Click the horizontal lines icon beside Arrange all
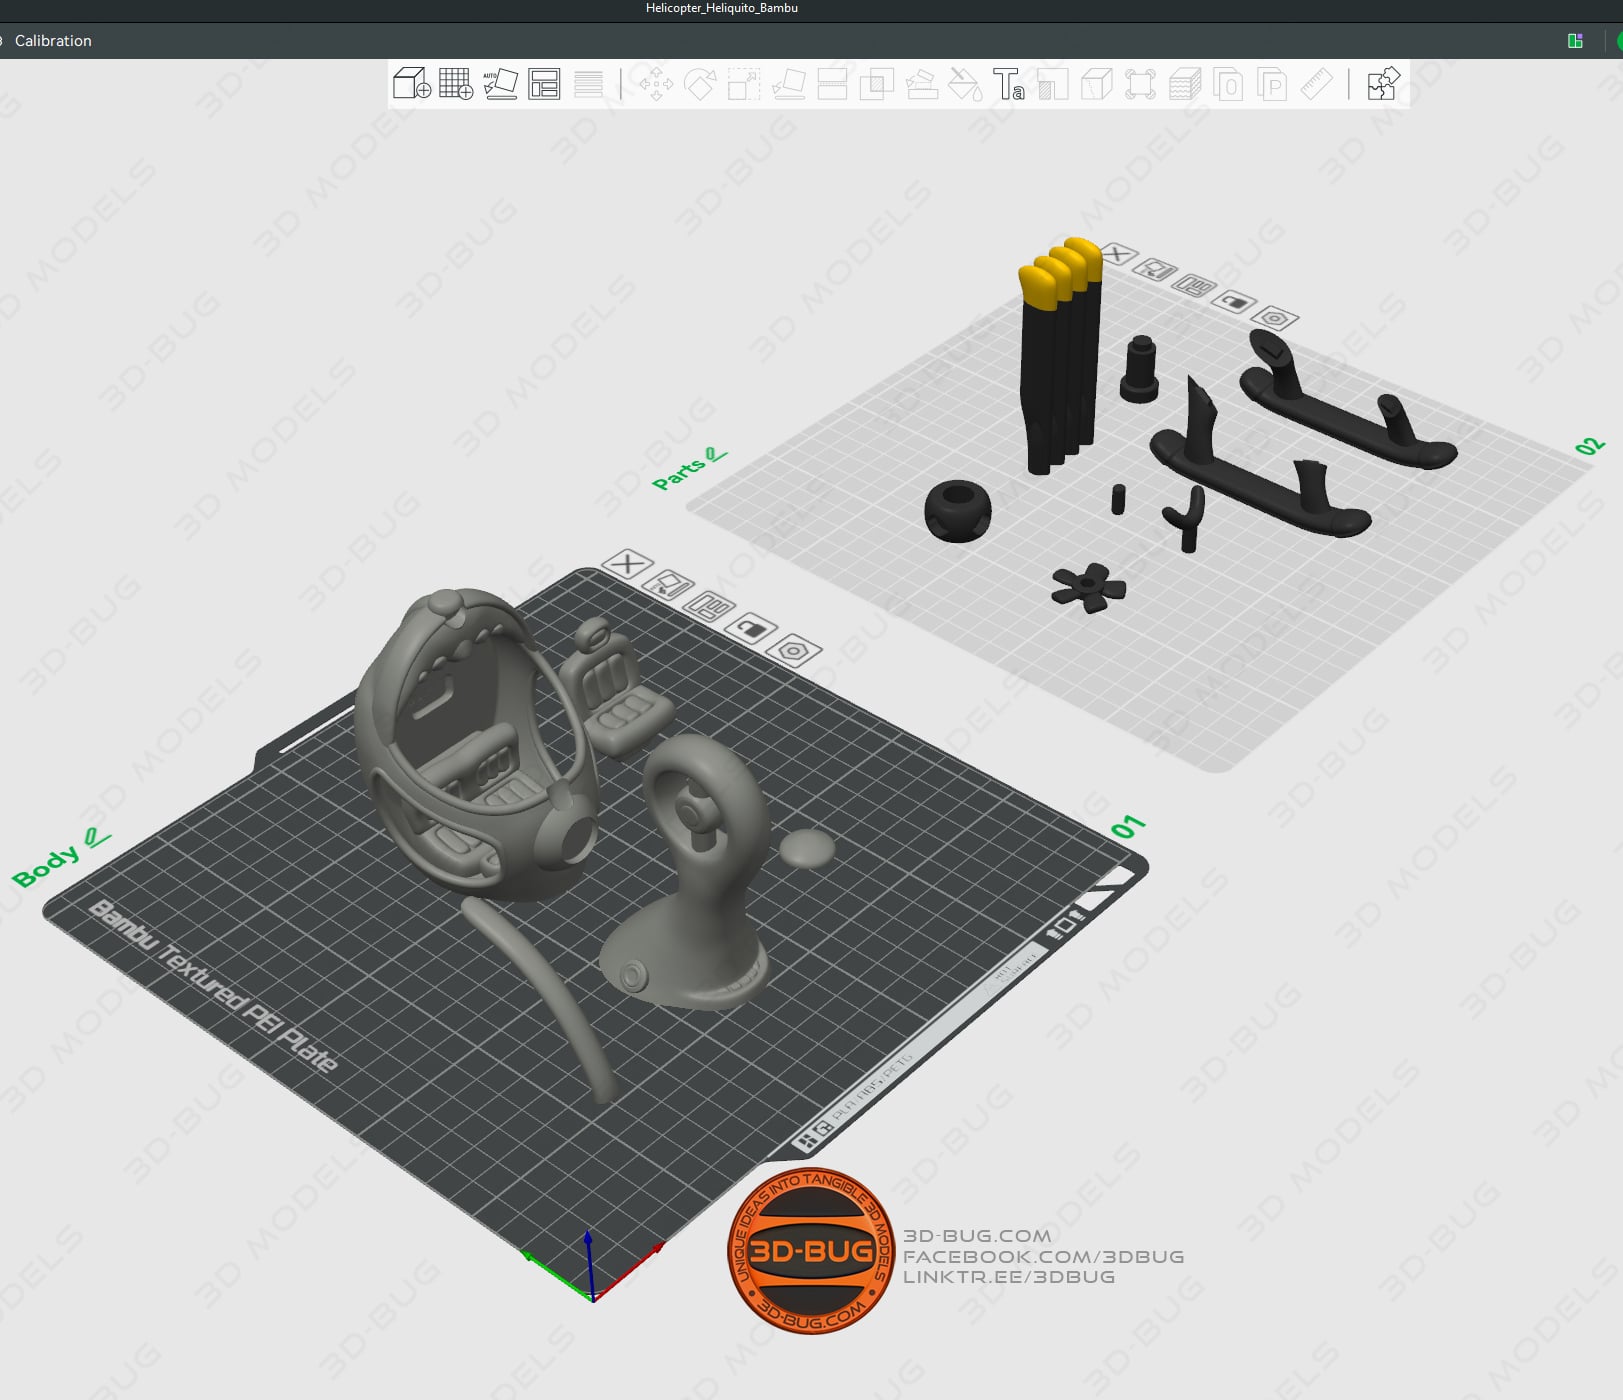1623x1400 pixels. pyautogui.click(x=588, y=84)
